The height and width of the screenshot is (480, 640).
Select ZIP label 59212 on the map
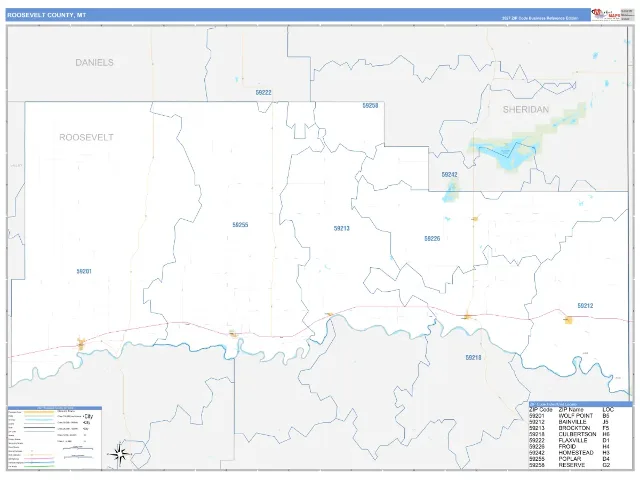pyautogui.click(x=585, y=306)
